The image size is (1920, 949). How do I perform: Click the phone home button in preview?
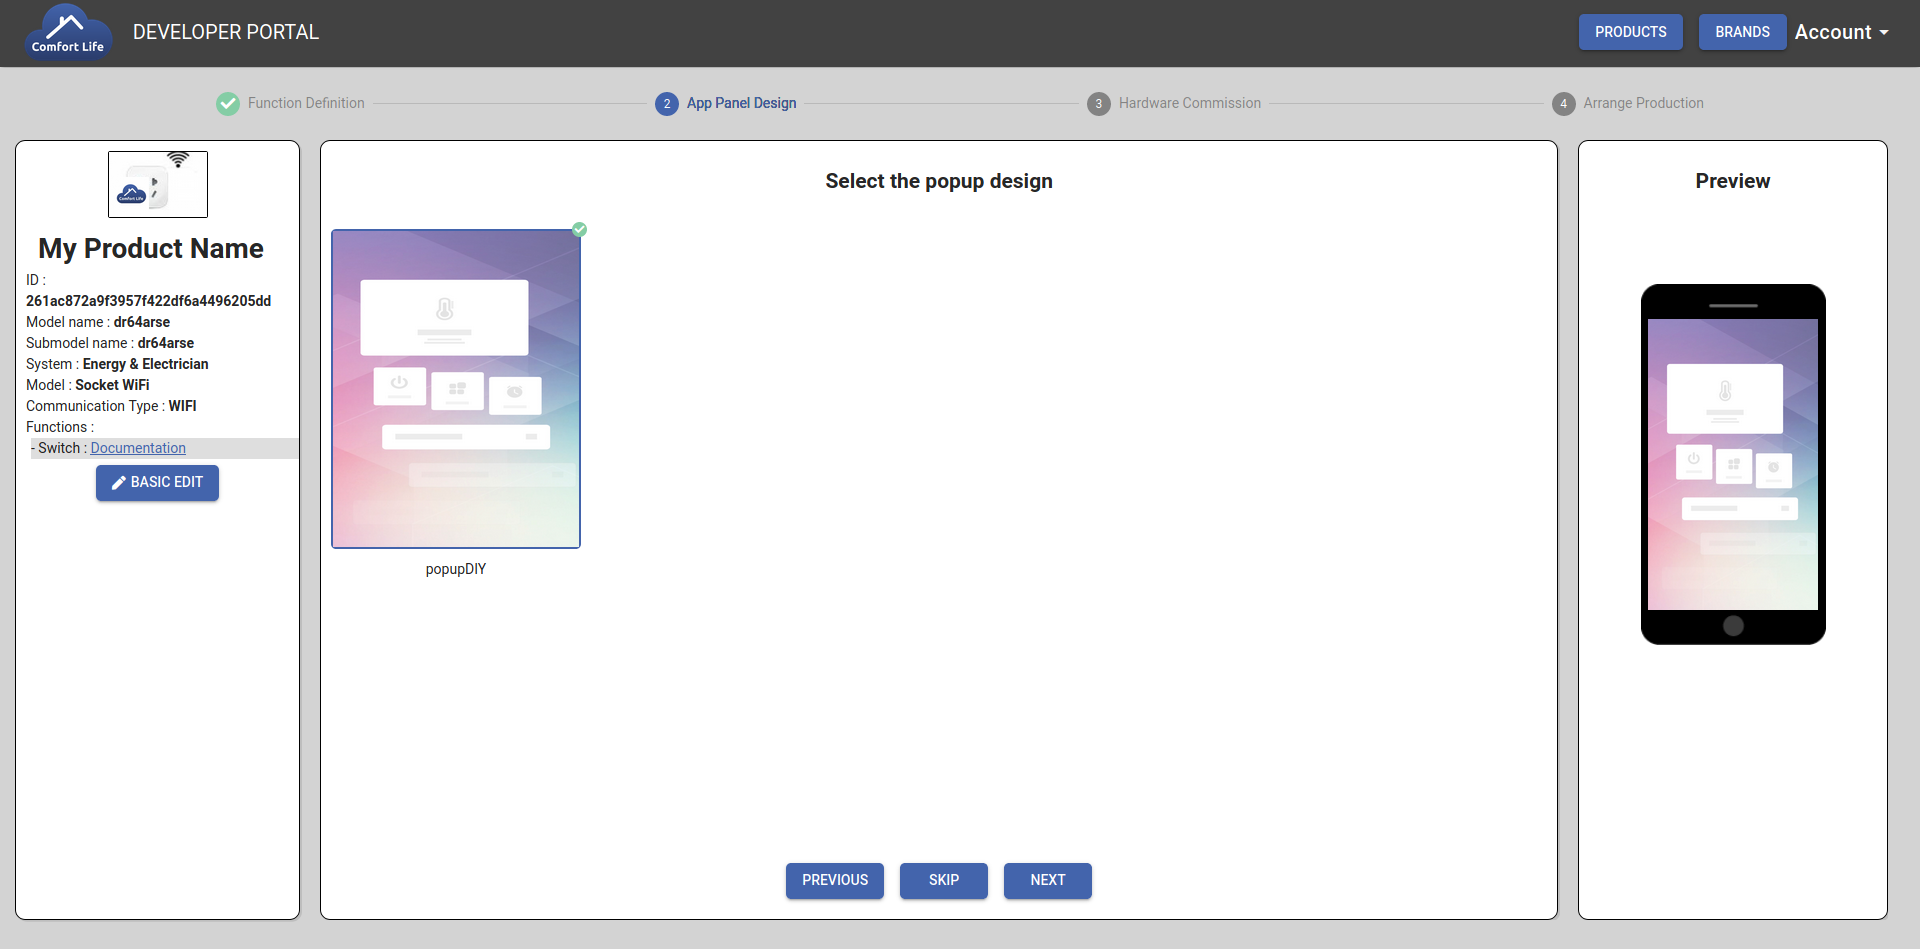(1733, 626)
